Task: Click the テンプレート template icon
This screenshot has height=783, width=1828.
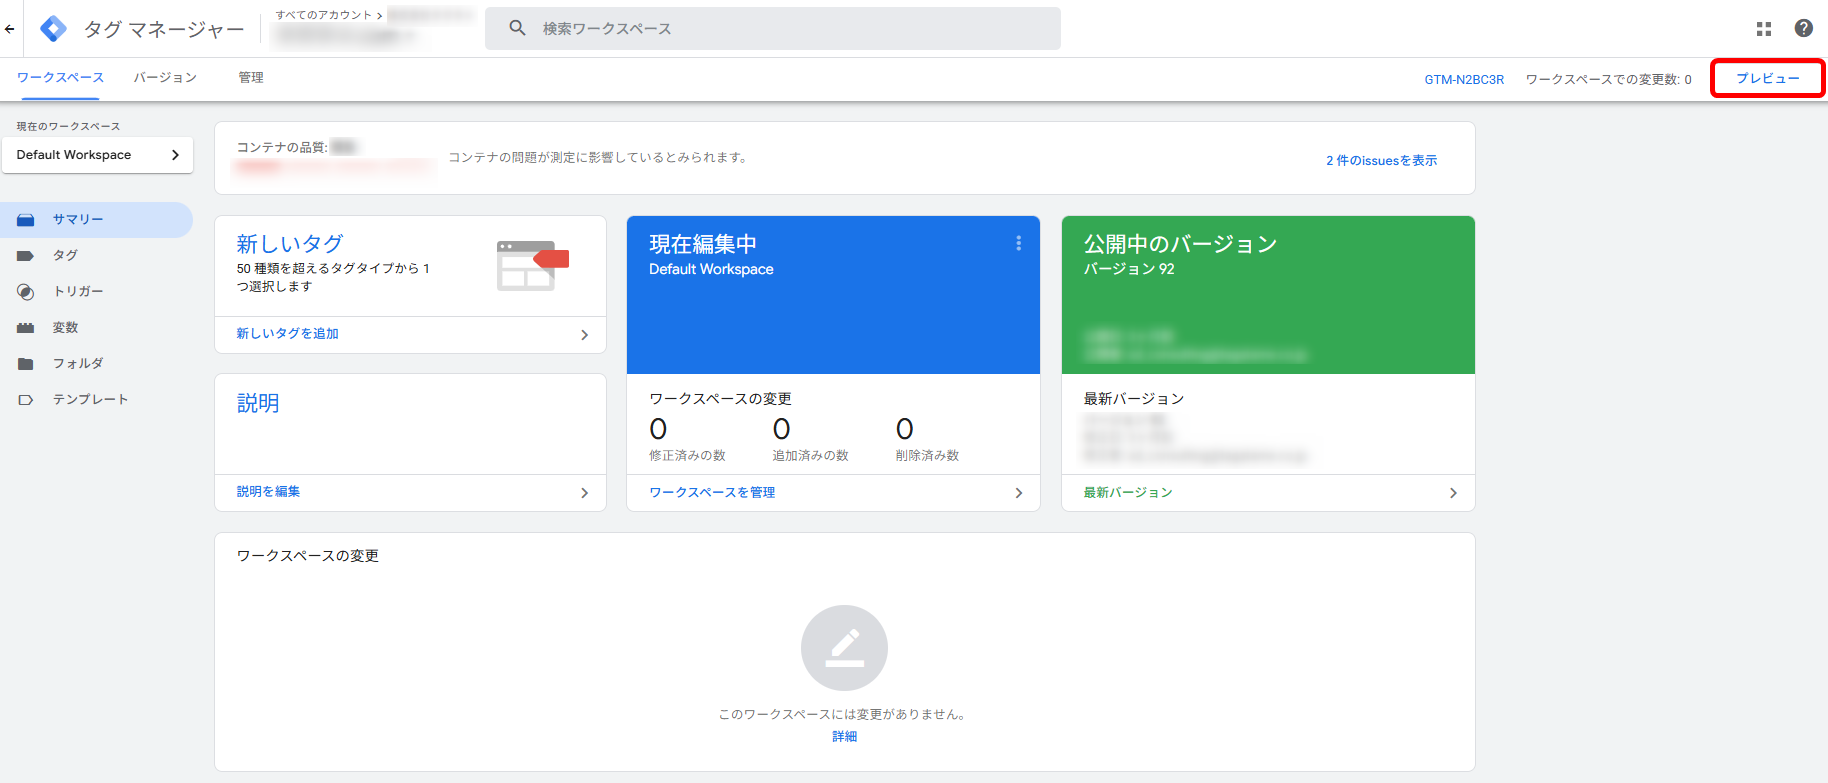Action: click(26, 400)
